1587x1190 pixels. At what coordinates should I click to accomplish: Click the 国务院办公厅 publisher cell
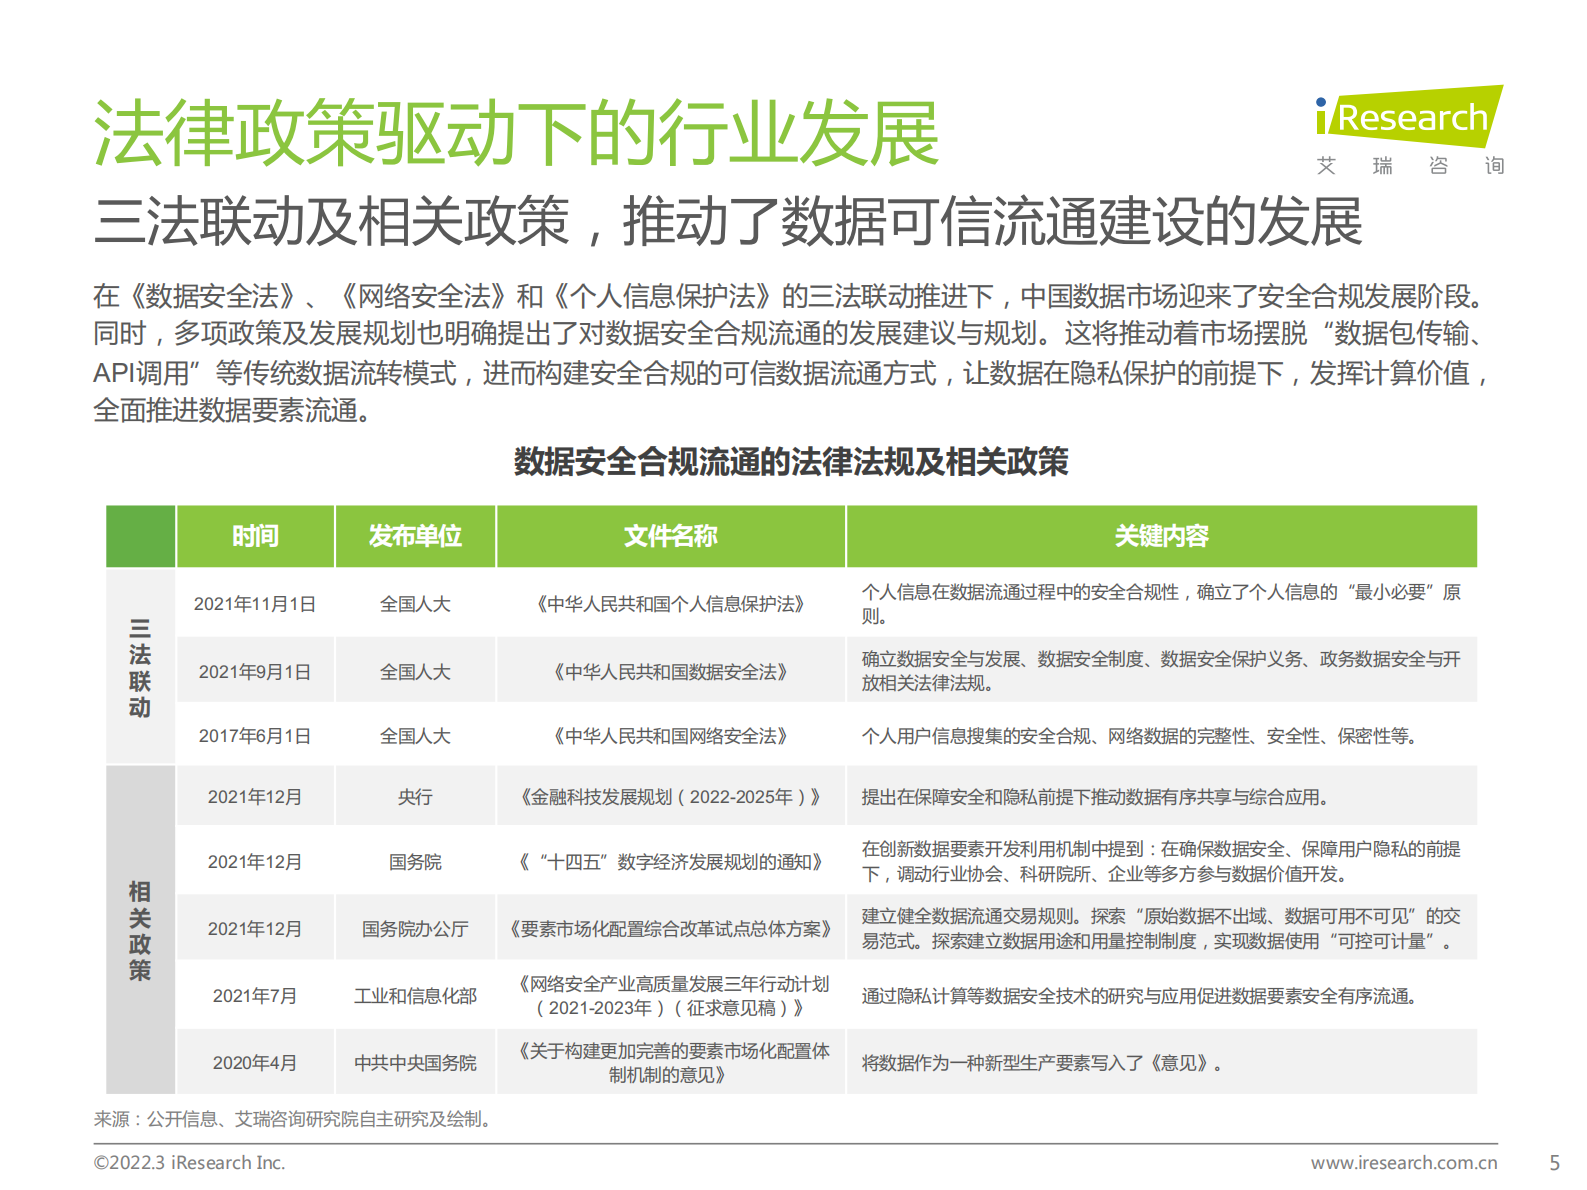415,929
